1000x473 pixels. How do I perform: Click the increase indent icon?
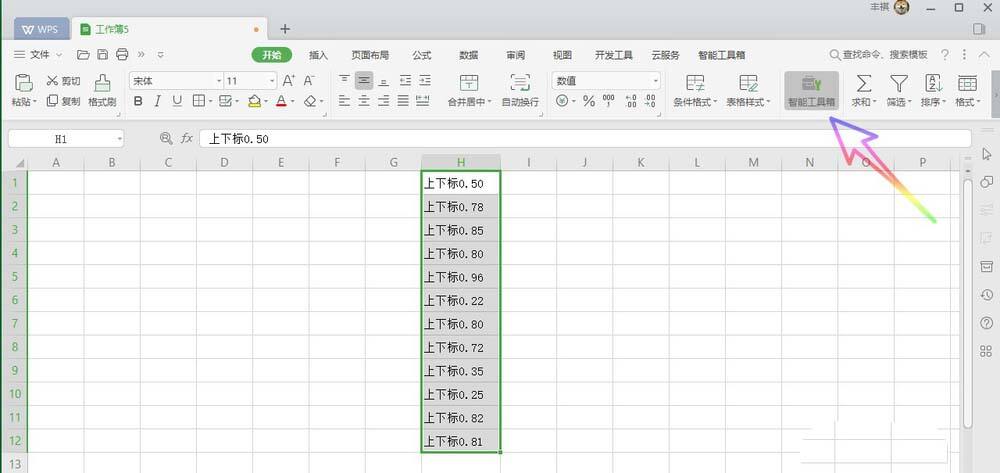[x=425, y=80]
